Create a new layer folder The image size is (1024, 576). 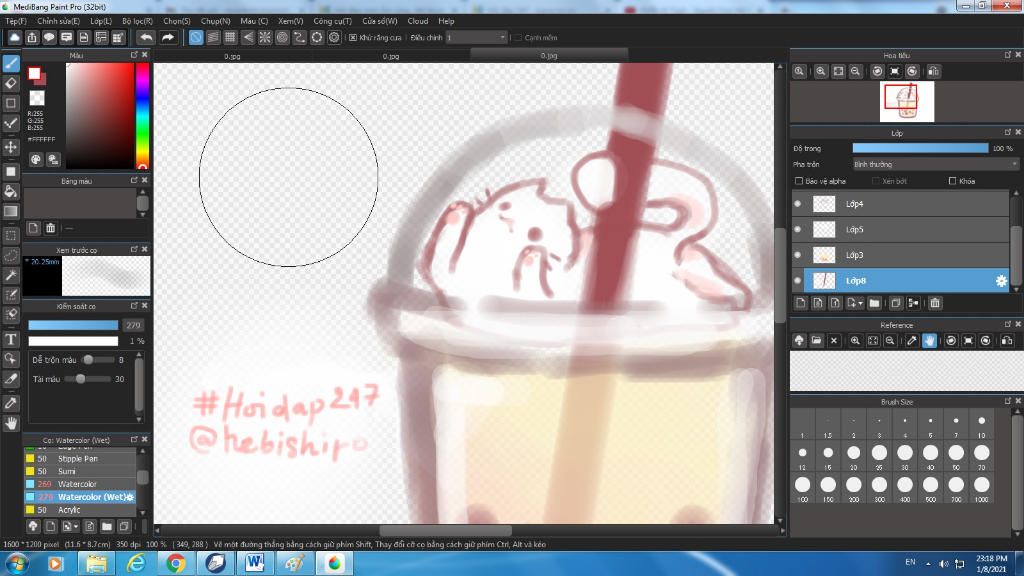tap(874, 303)
